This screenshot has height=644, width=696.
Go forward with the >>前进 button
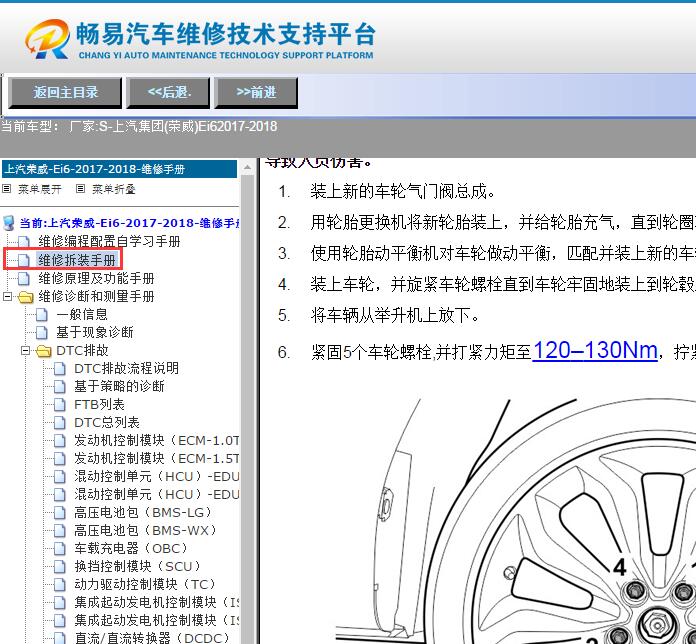(256, 92)
